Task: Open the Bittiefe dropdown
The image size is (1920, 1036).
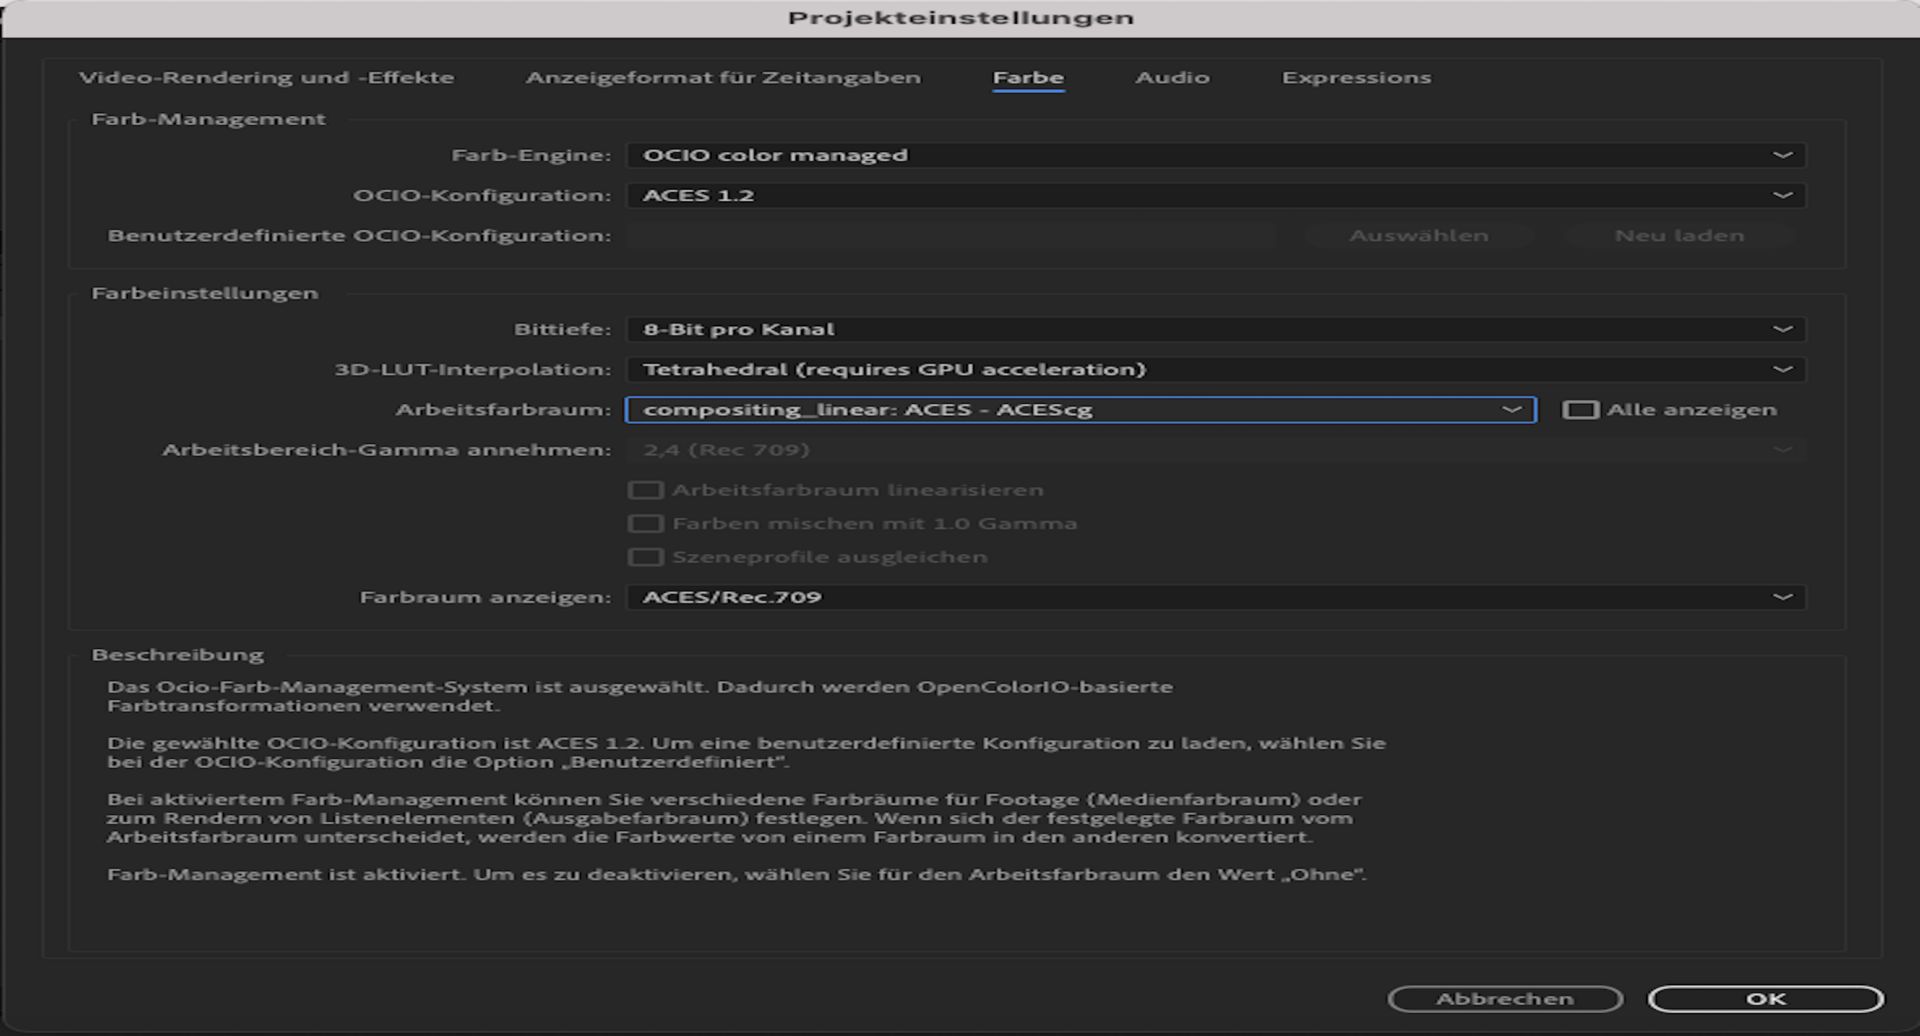Action: 1216,329
